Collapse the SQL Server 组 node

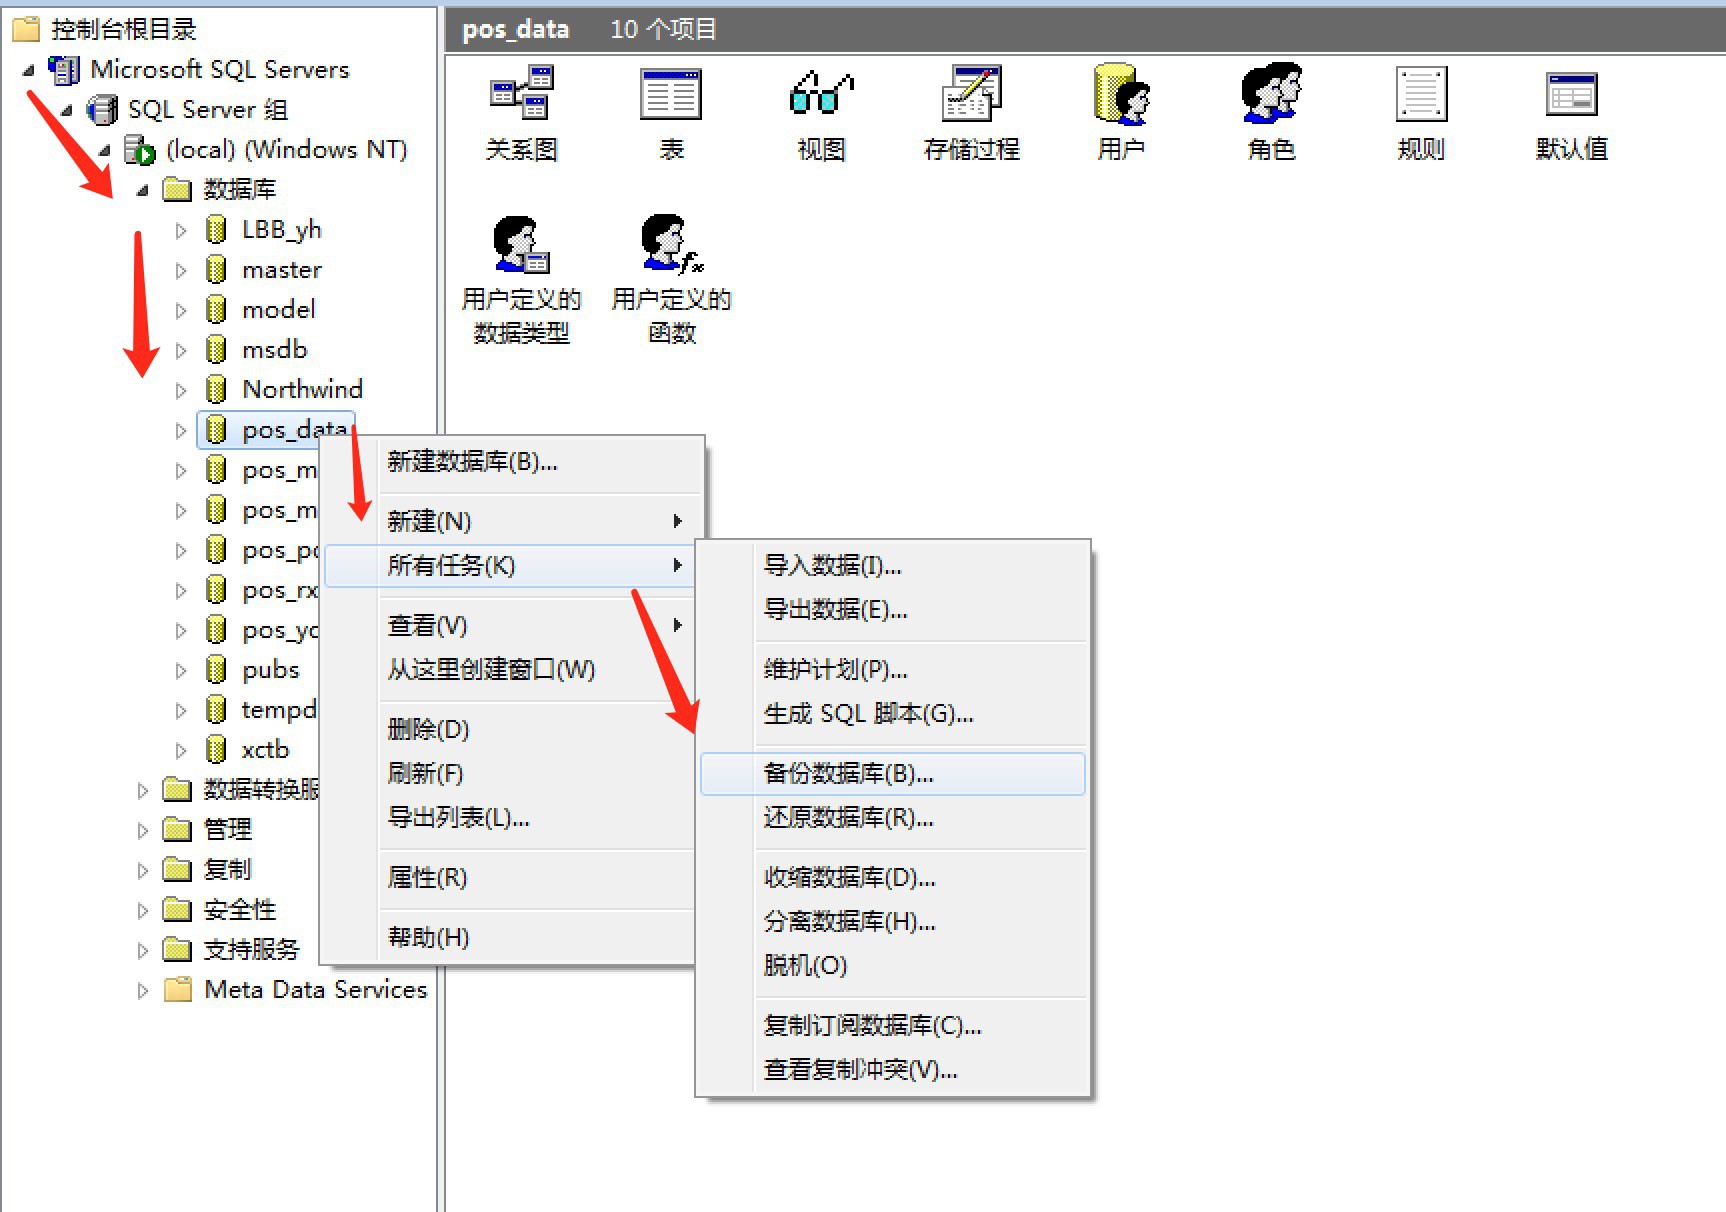coord(66,110)
